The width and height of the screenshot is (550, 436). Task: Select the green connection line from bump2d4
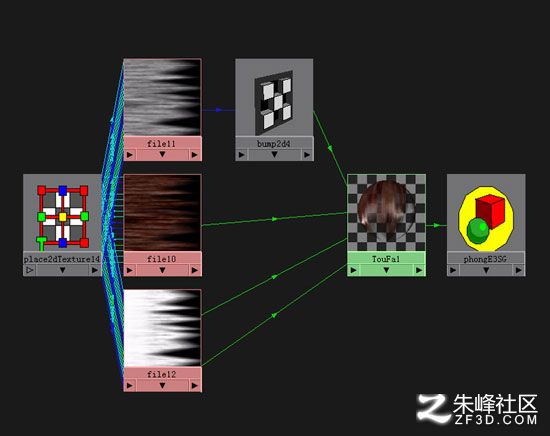point(330,147)
